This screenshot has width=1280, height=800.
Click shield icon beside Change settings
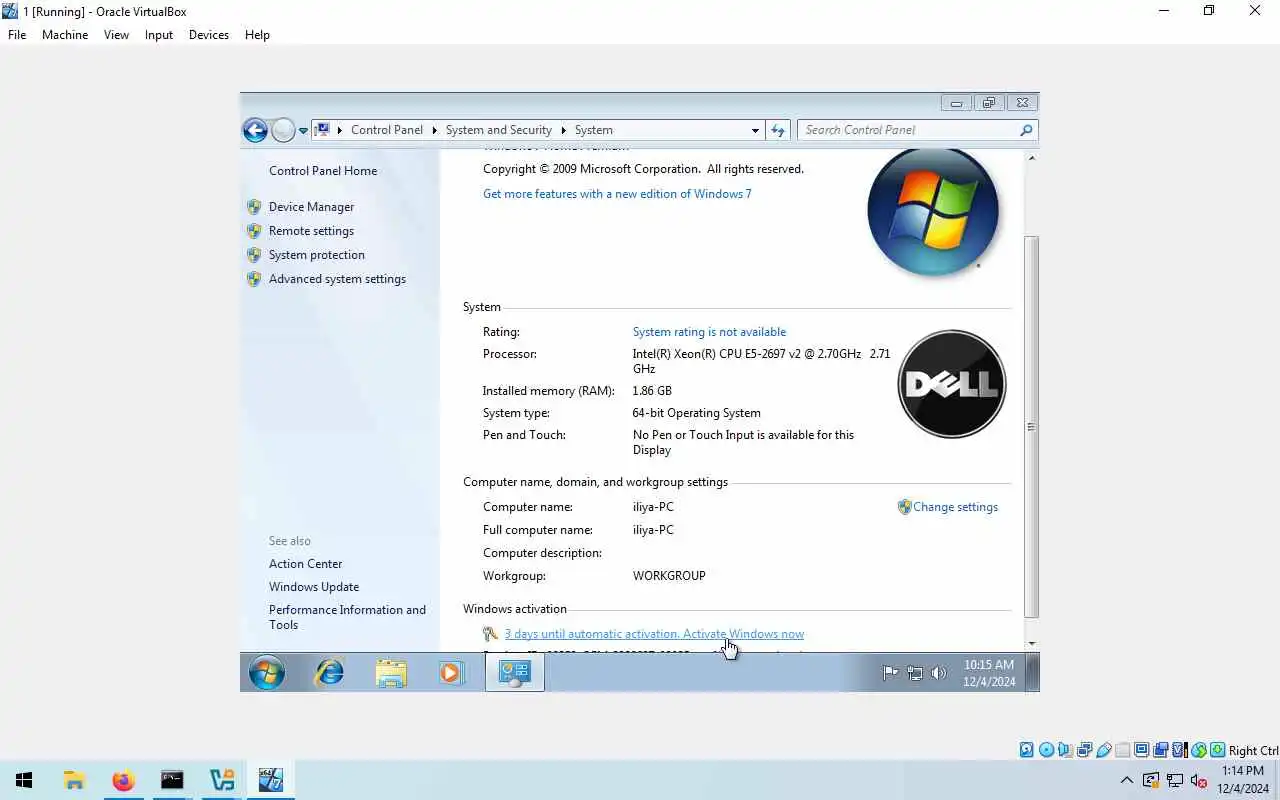[x=904, y=507]
